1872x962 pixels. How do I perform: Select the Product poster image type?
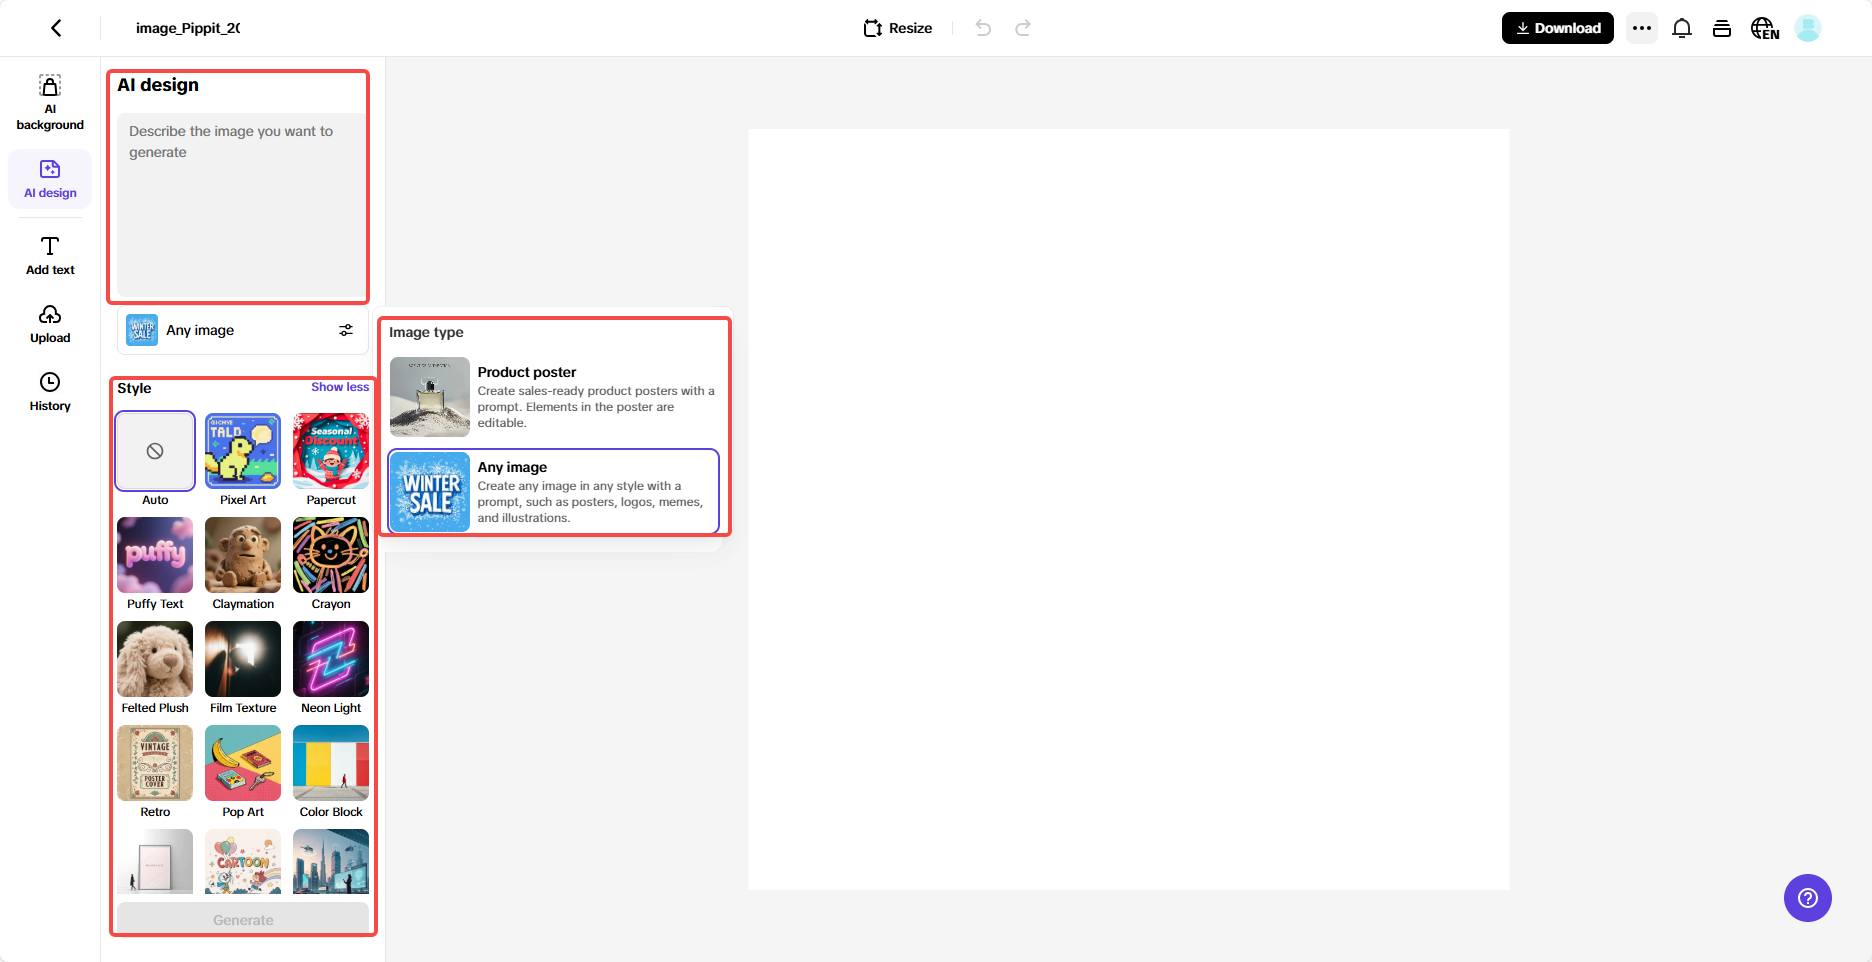[553, 397]
